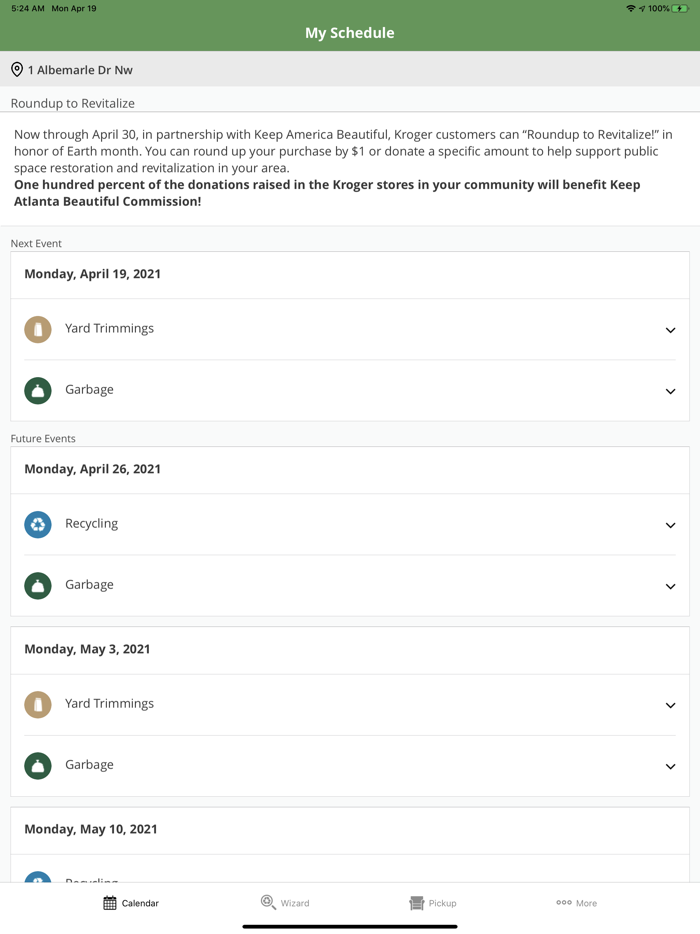Tap Garbage bag icon under May 3

(38, 765)
